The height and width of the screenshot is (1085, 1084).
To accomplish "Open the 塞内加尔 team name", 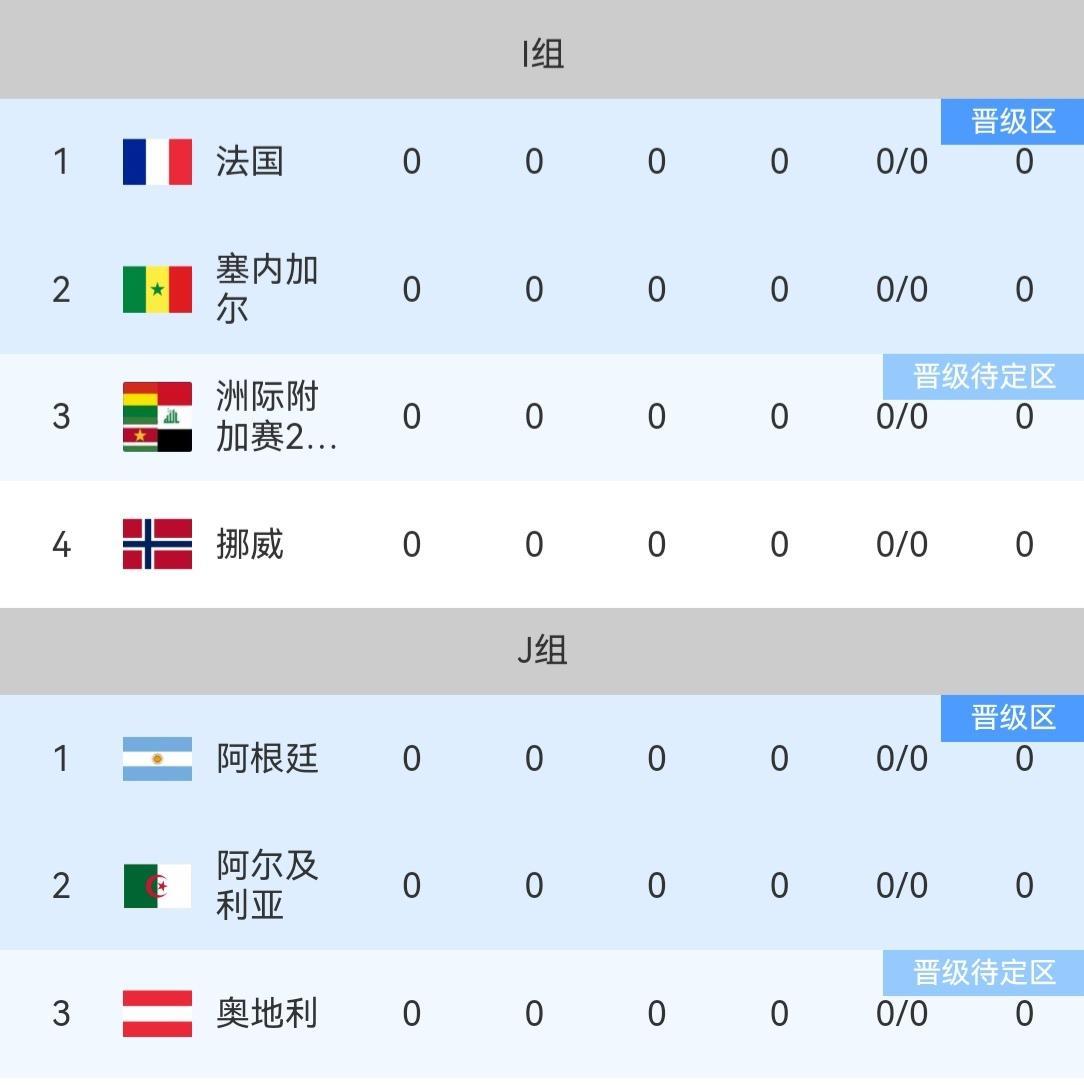I will [266, 289].
